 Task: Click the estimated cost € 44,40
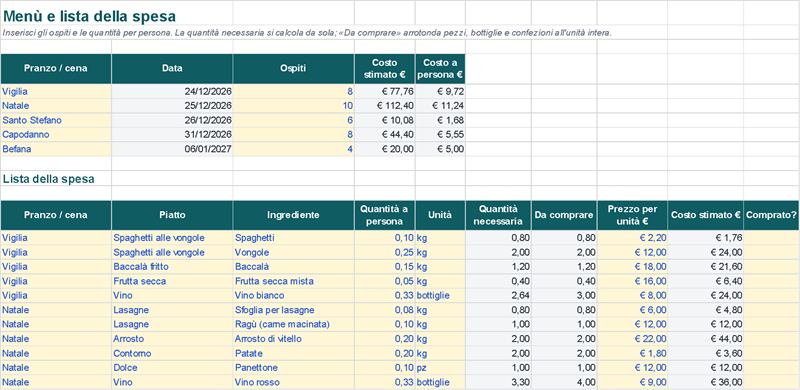(385, 135)
